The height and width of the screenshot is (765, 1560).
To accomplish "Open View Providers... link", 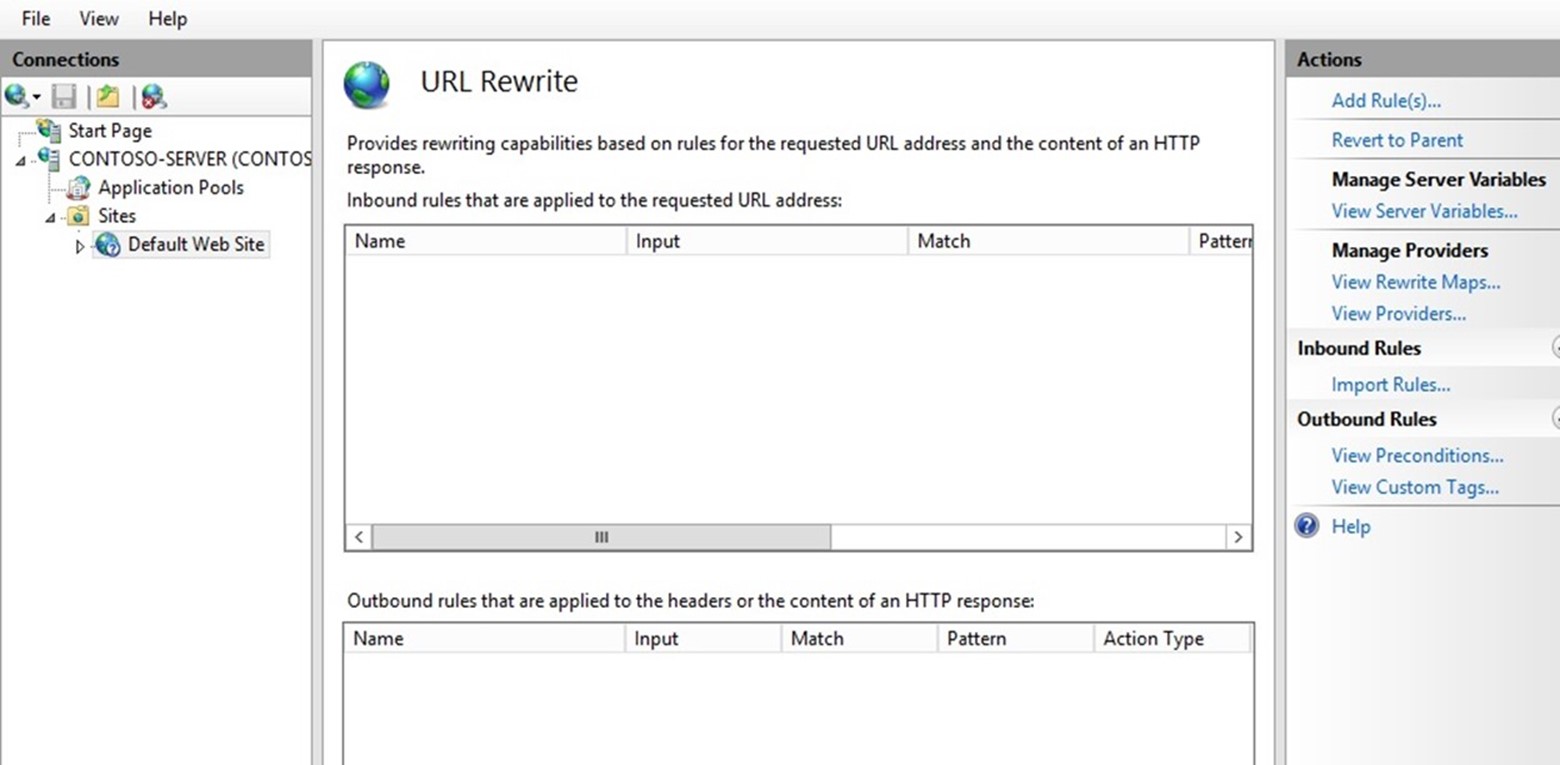I will pos(1399,313).
